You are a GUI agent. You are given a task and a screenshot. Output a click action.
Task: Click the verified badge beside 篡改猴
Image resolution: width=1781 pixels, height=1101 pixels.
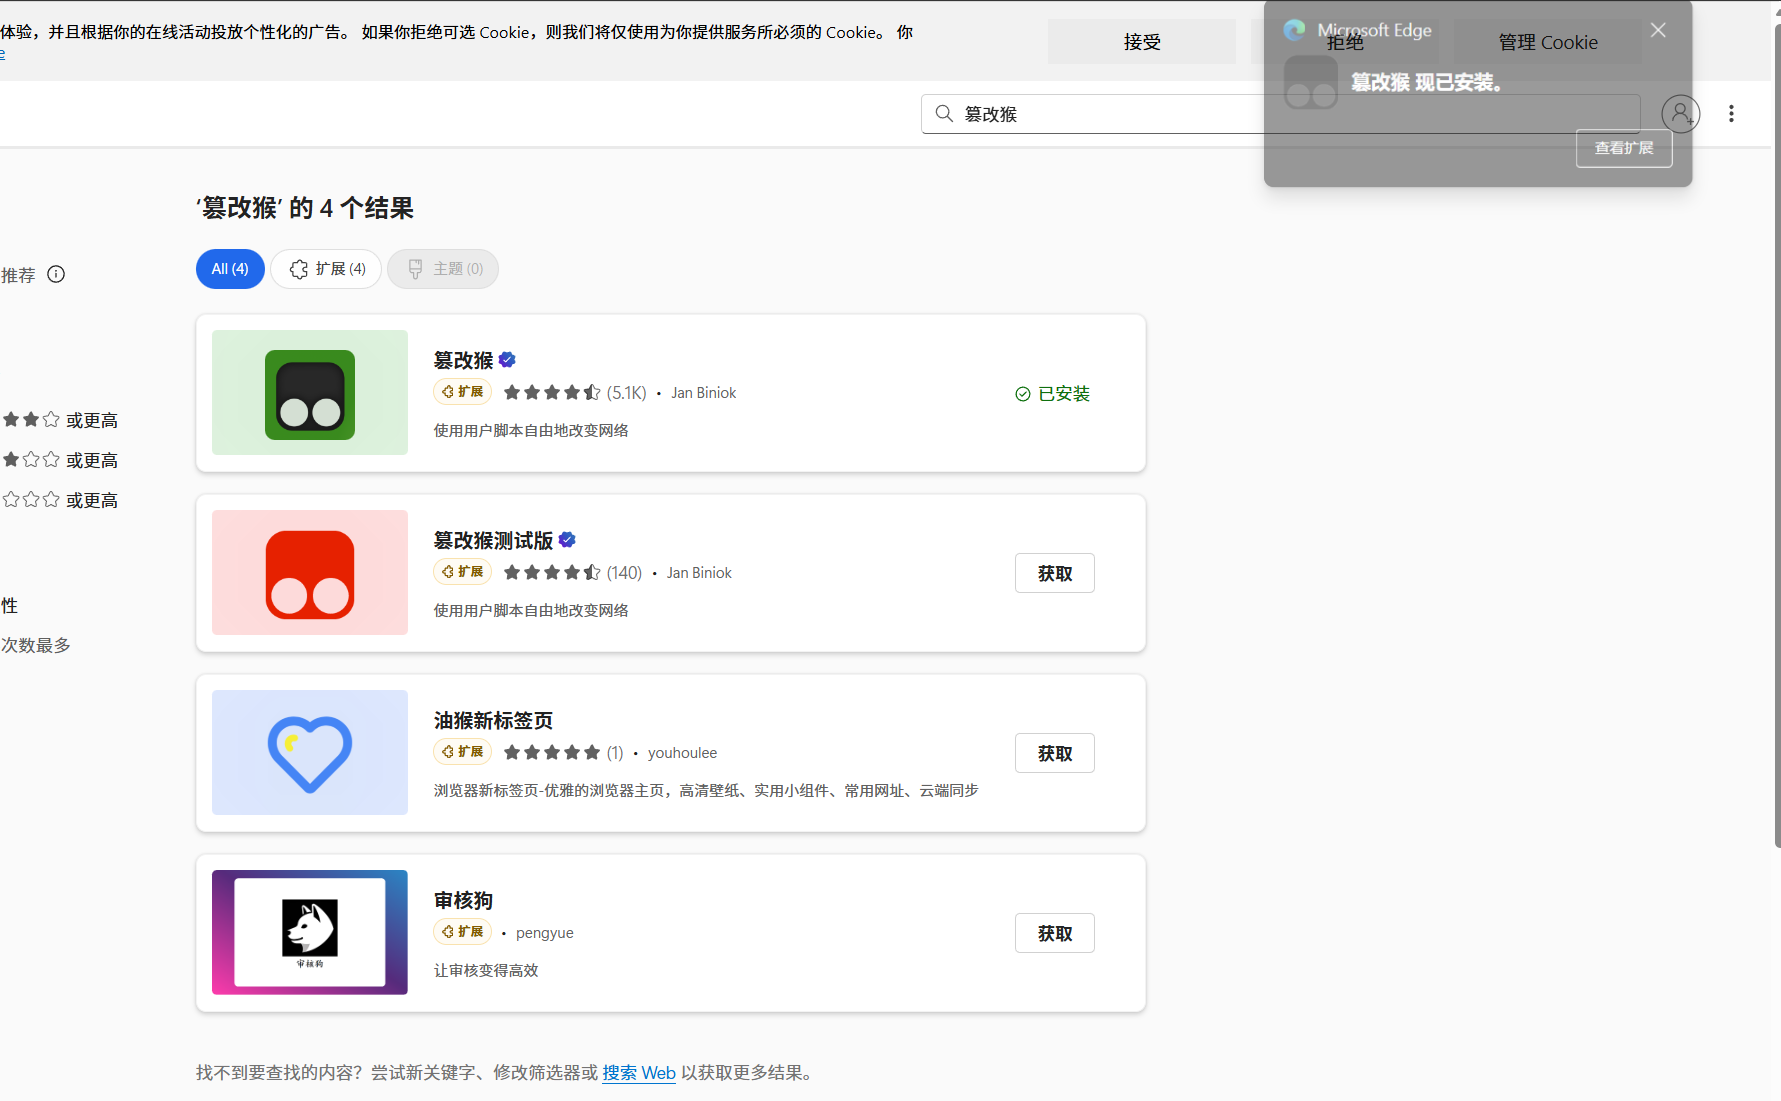pyautogui.click(x=507, y=360)
